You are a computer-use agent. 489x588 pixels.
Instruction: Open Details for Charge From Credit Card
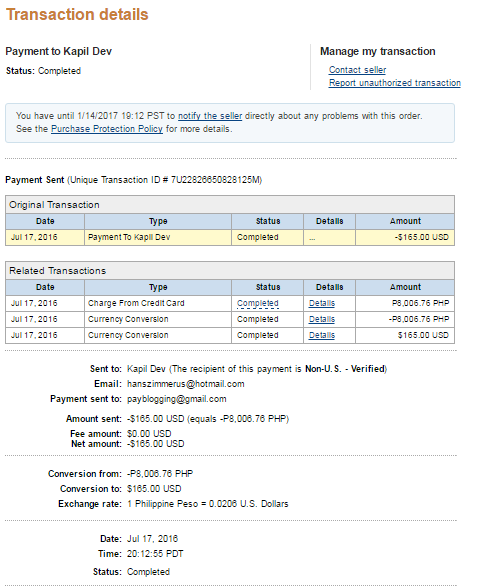[322, 303]
